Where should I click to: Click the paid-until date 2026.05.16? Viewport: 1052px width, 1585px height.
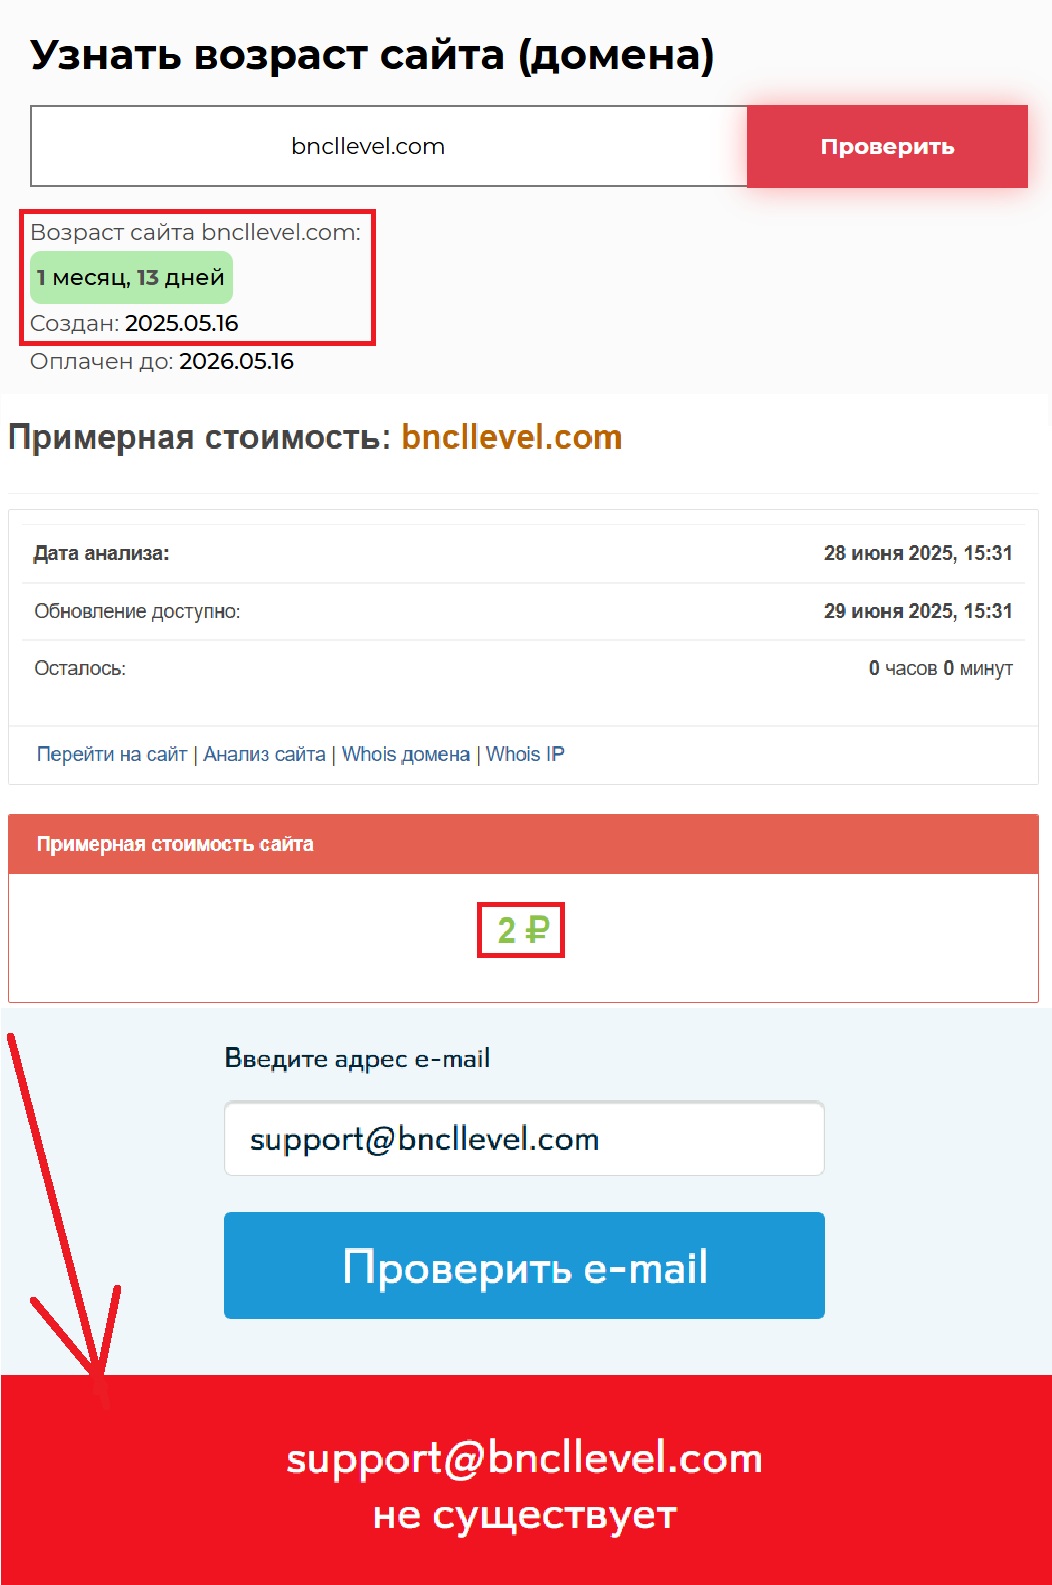tap(236, 361)
